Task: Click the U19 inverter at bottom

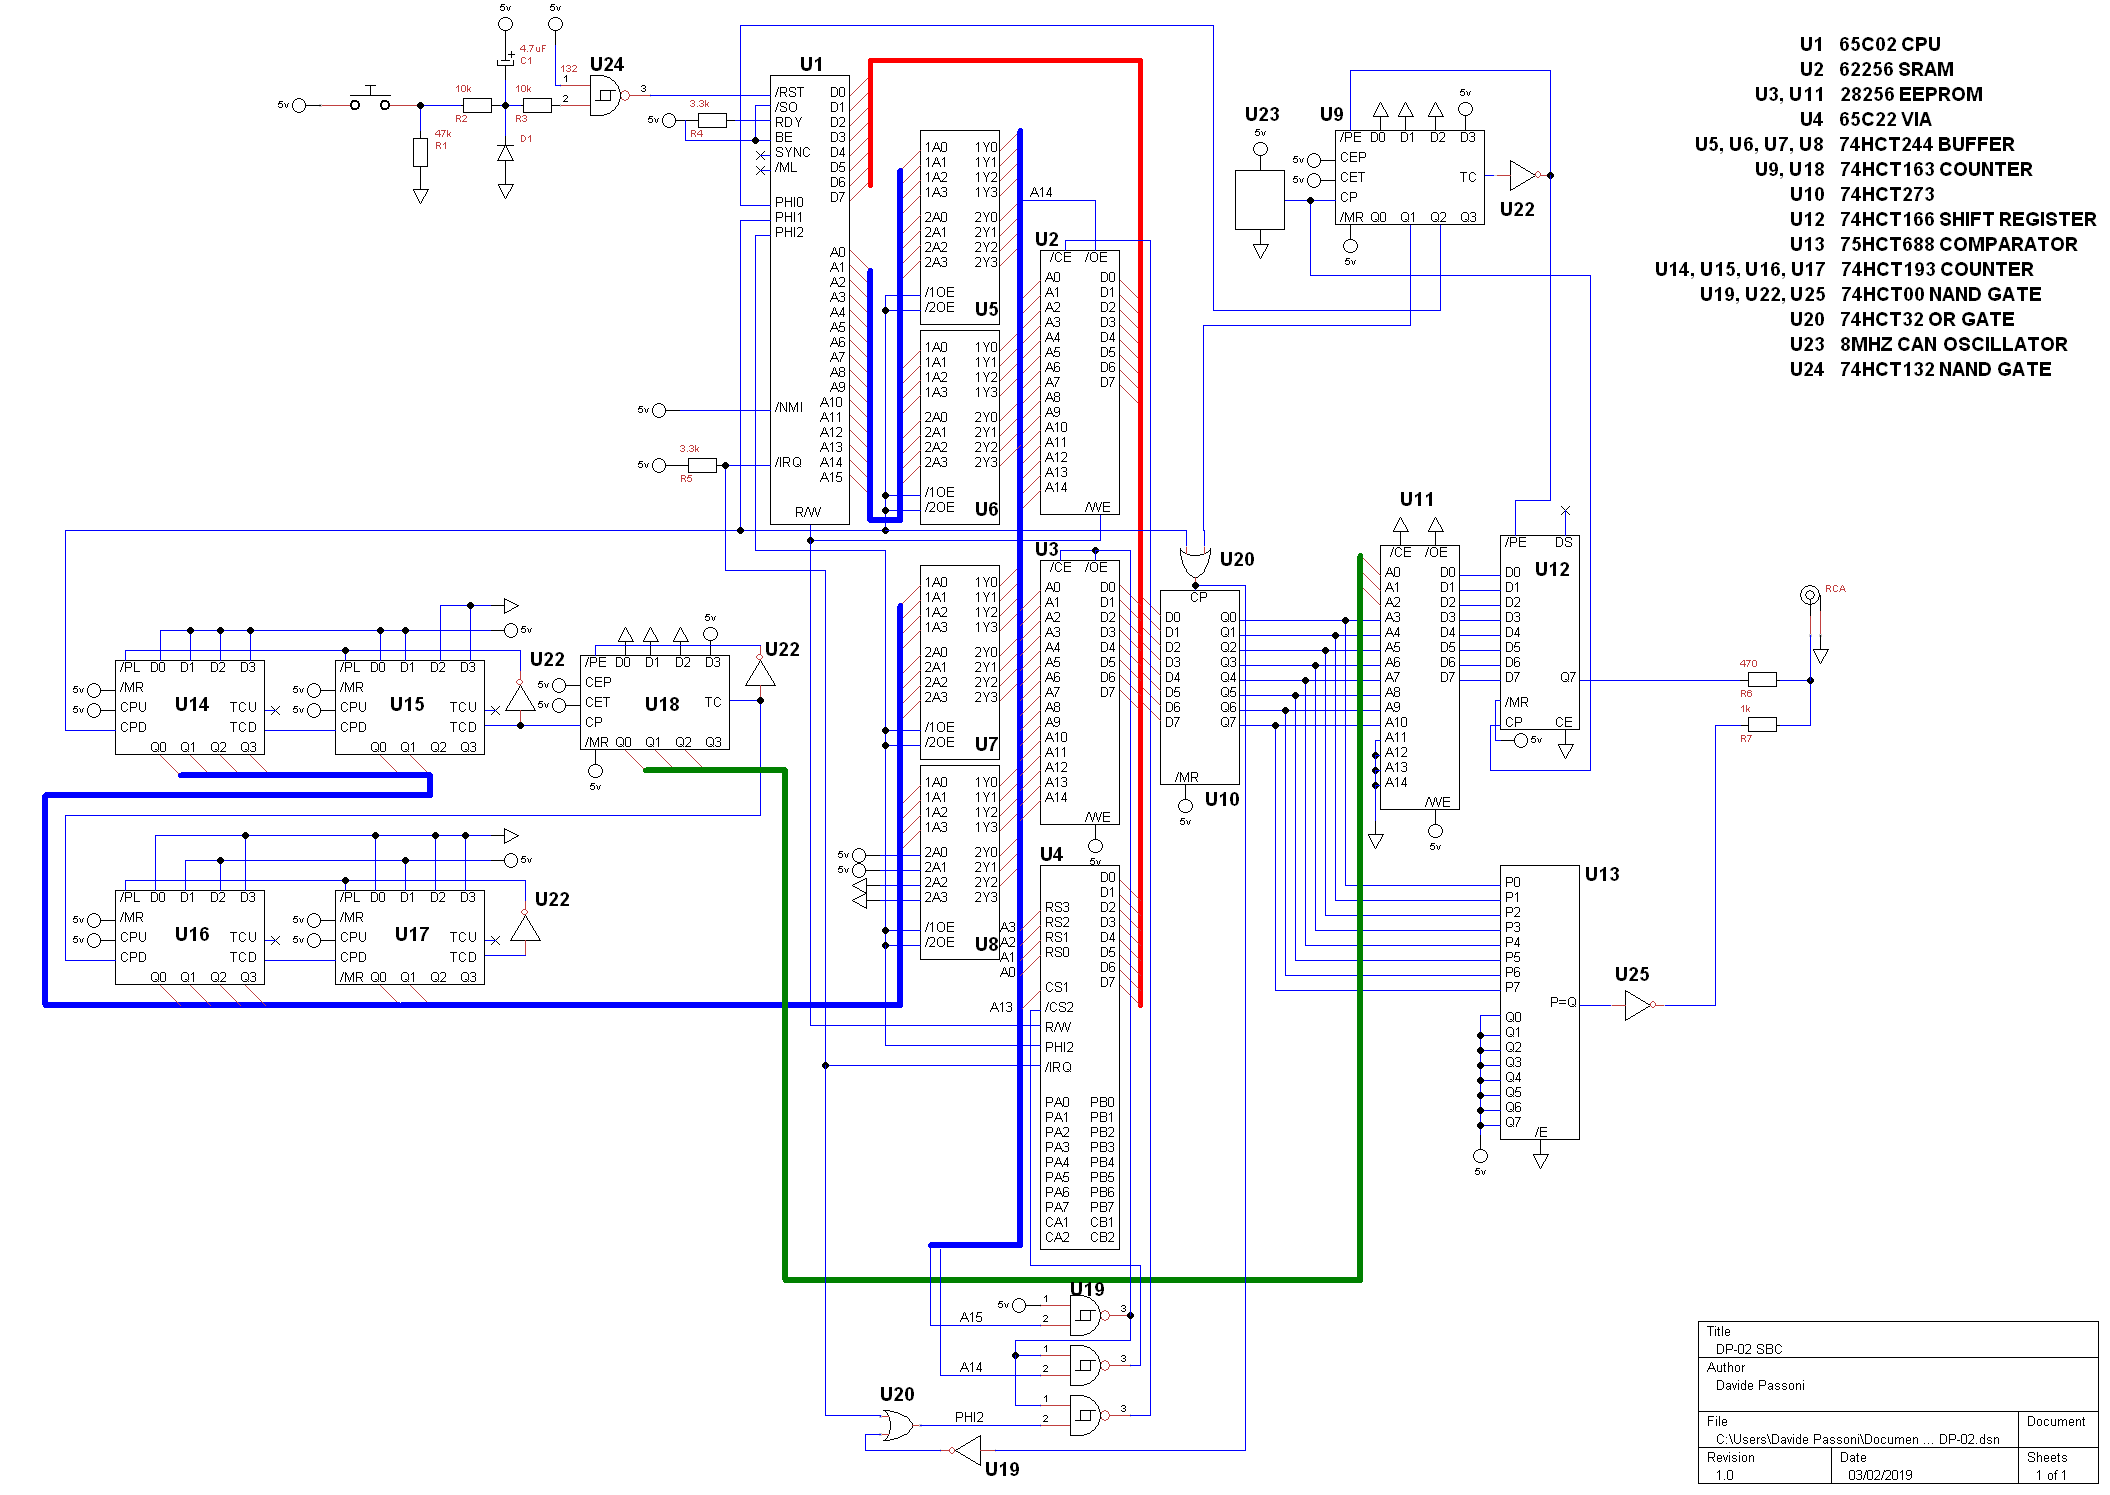Action: (967, 1450)
